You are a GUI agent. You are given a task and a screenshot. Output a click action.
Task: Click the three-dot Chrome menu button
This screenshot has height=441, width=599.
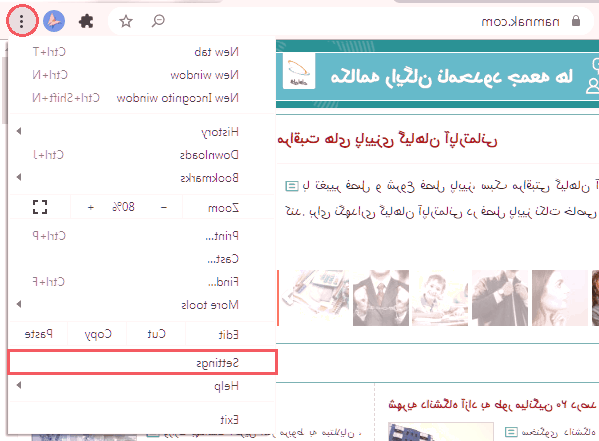coord(22,21)
